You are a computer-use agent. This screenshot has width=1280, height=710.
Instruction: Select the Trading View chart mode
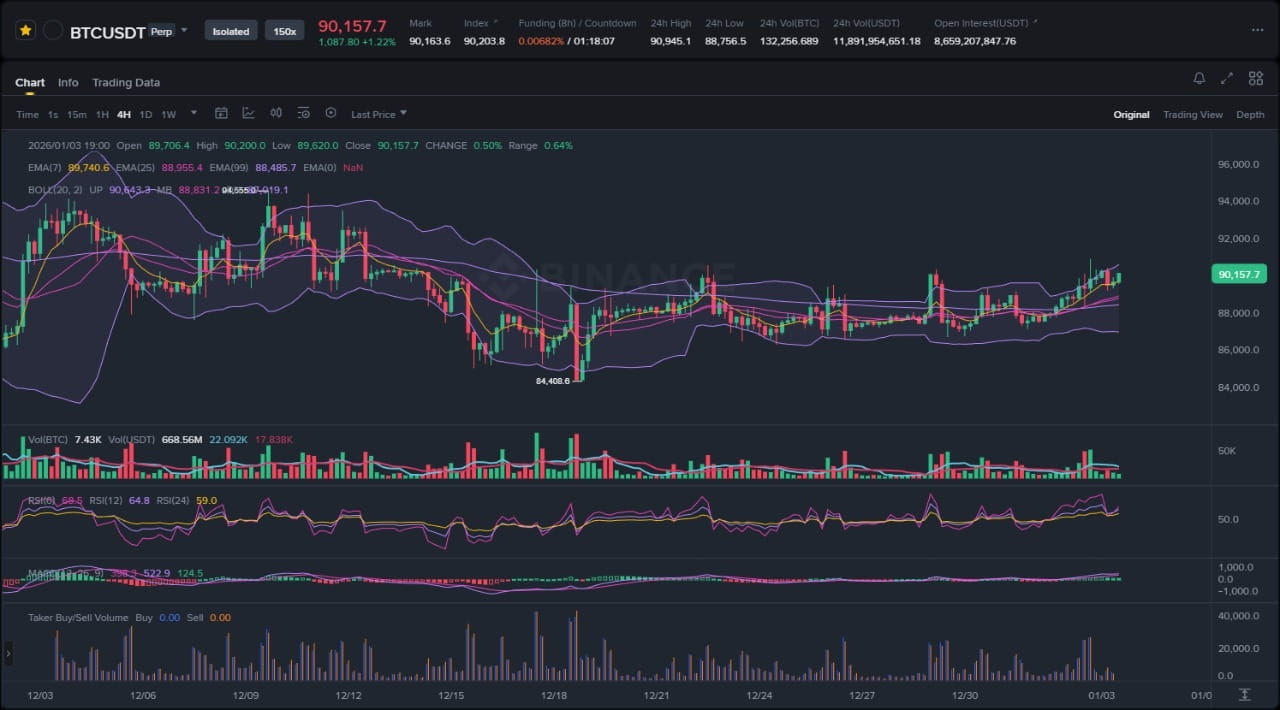click(x=1192, y=114)
